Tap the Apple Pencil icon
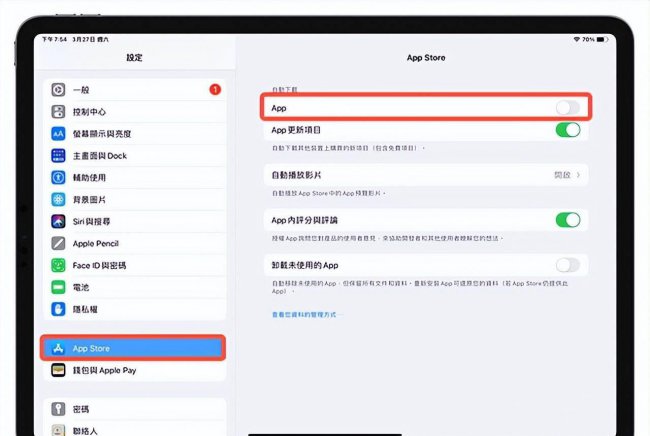 58,243
